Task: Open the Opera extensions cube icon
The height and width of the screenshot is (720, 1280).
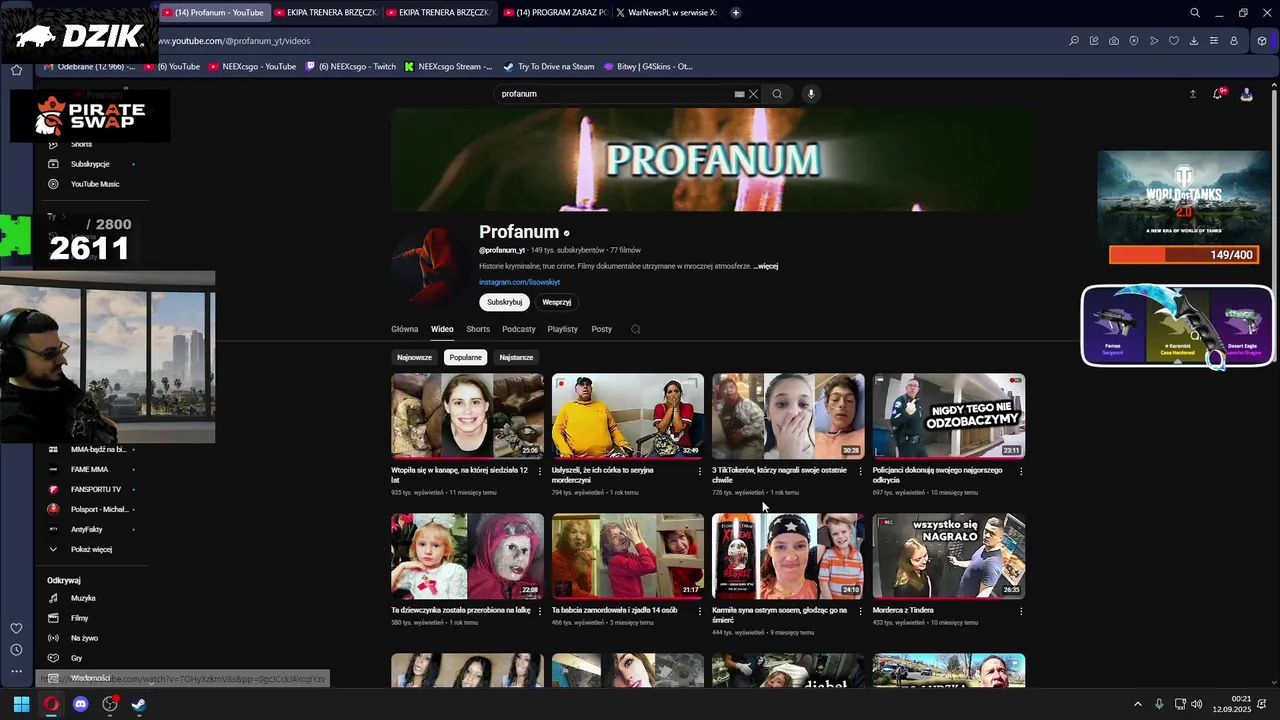Action: click(1262, 41)
